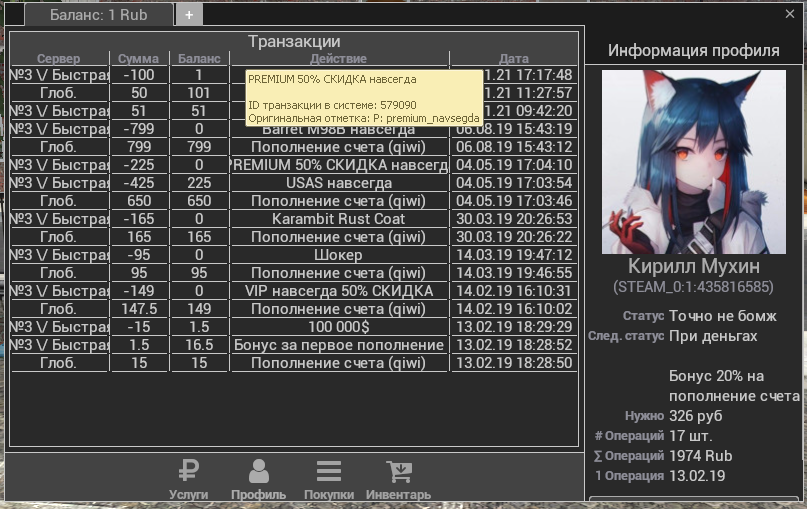
Task: Select the Шокер purchase row
Action: (x=338, y=255)
